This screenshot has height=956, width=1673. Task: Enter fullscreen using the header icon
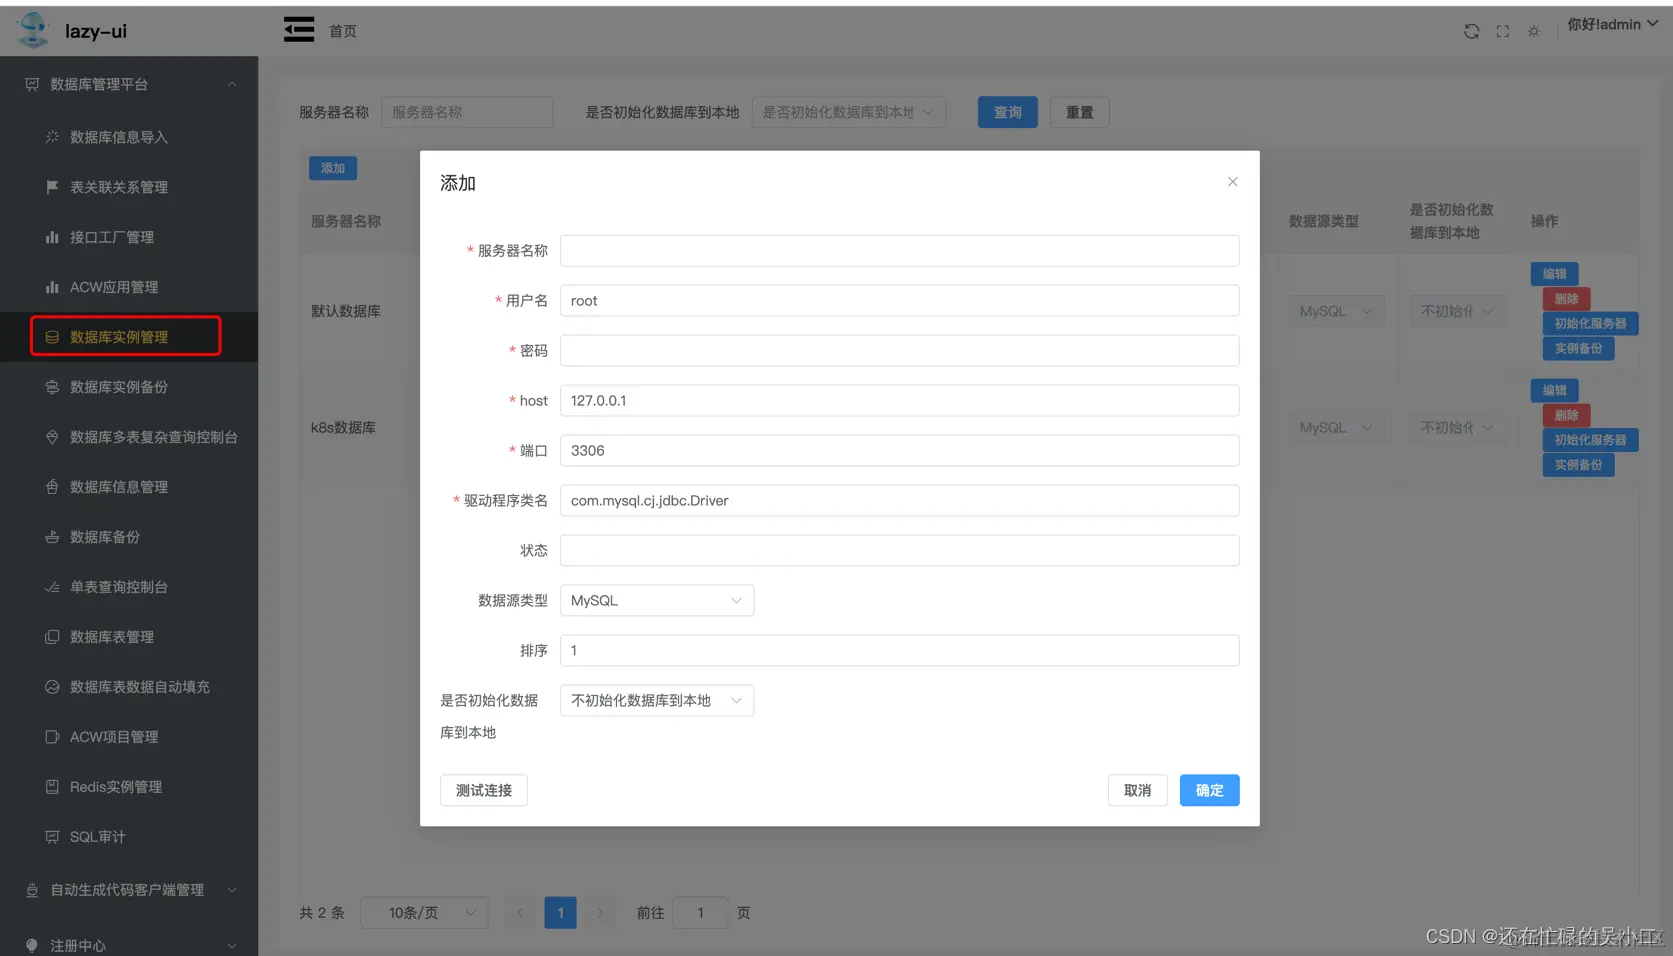click(1502, 31)
